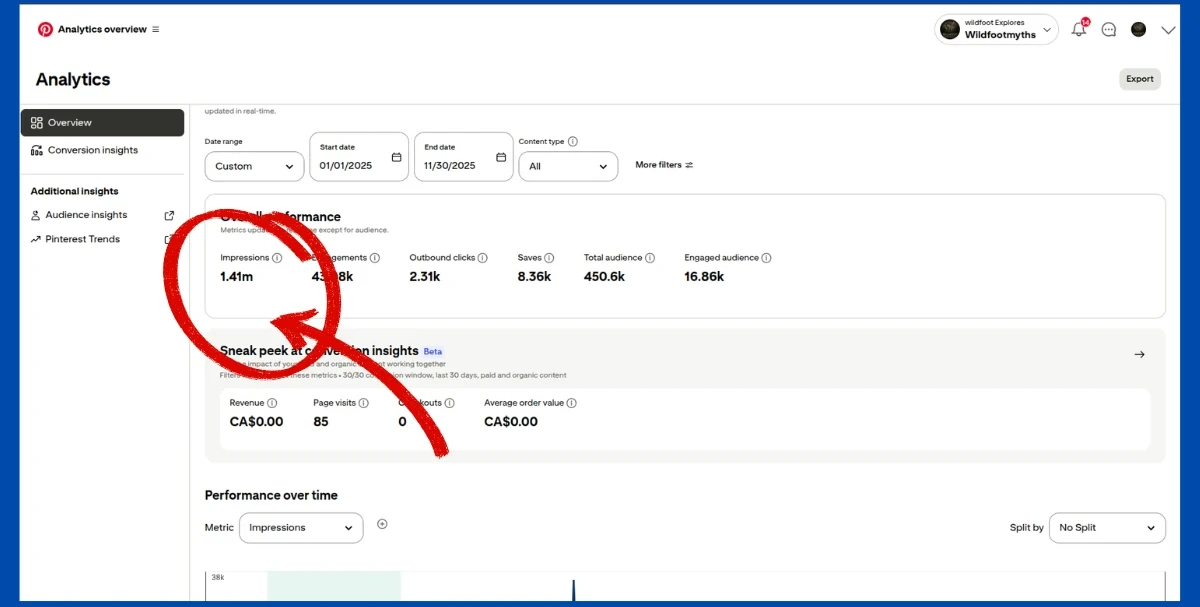Open the messages chat bubble icon

[1108, 30]
